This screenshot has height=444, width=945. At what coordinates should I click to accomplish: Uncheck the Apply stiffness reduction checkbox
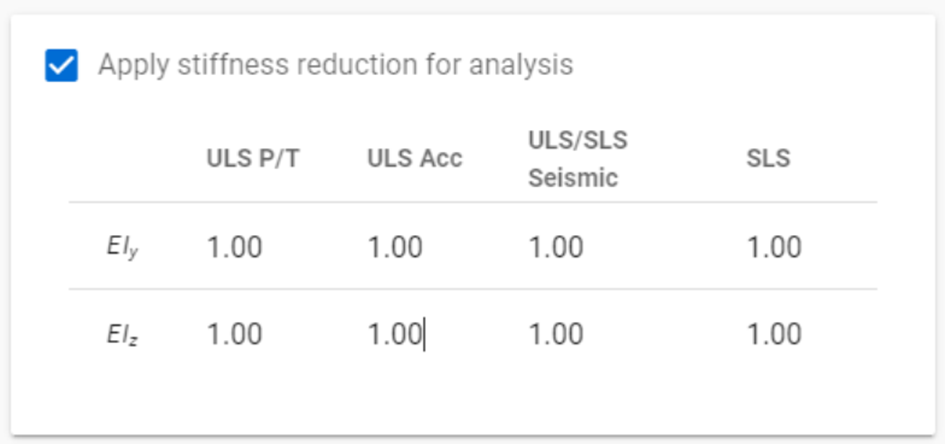point(61,65)
